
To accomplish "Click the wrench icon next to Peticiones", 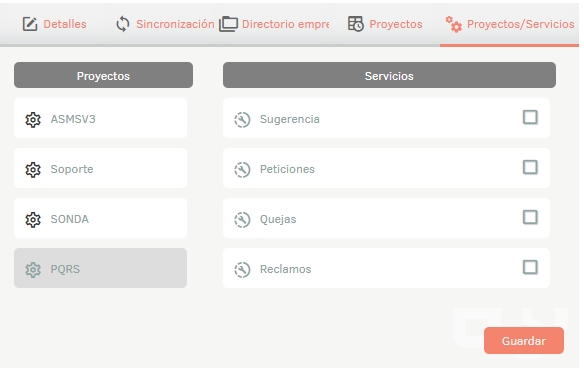I will click(242, 169).
